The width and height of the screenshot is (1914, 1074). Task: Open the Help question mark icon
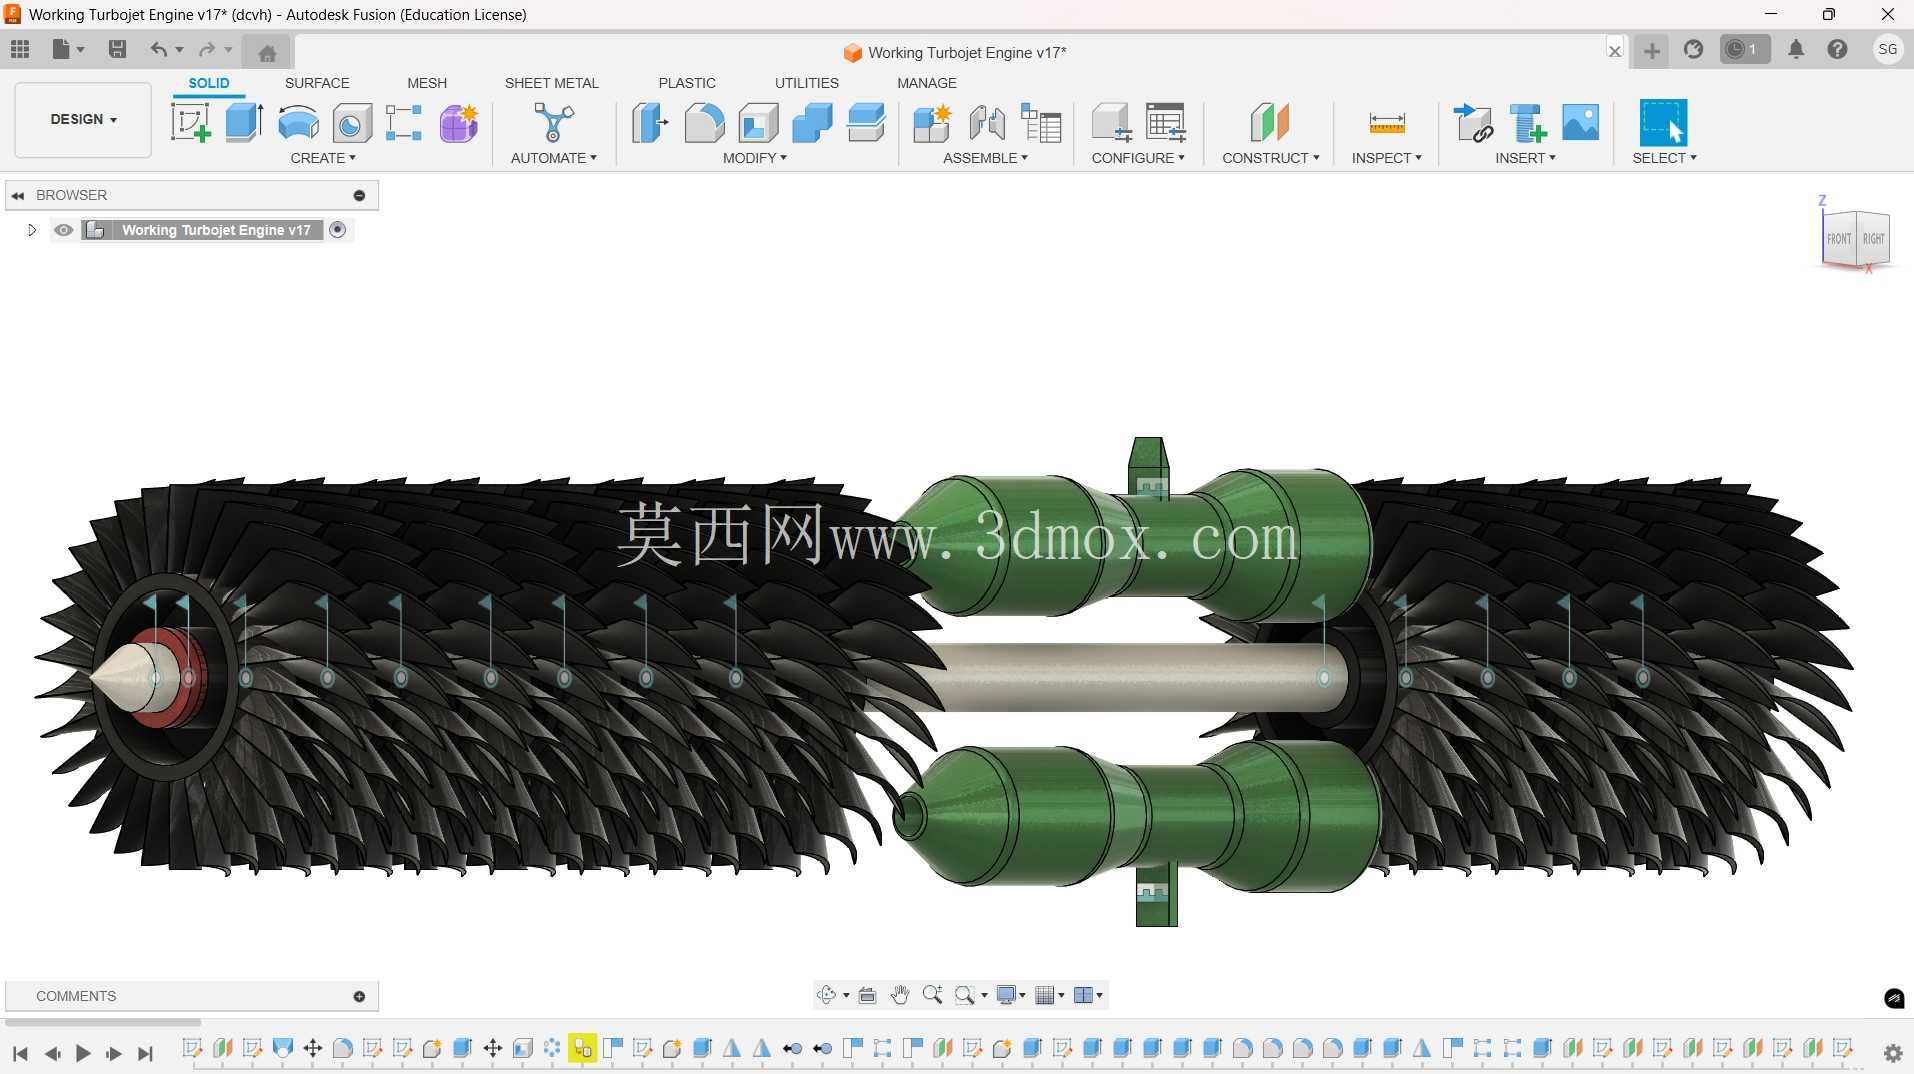(x=1837, y=49)
